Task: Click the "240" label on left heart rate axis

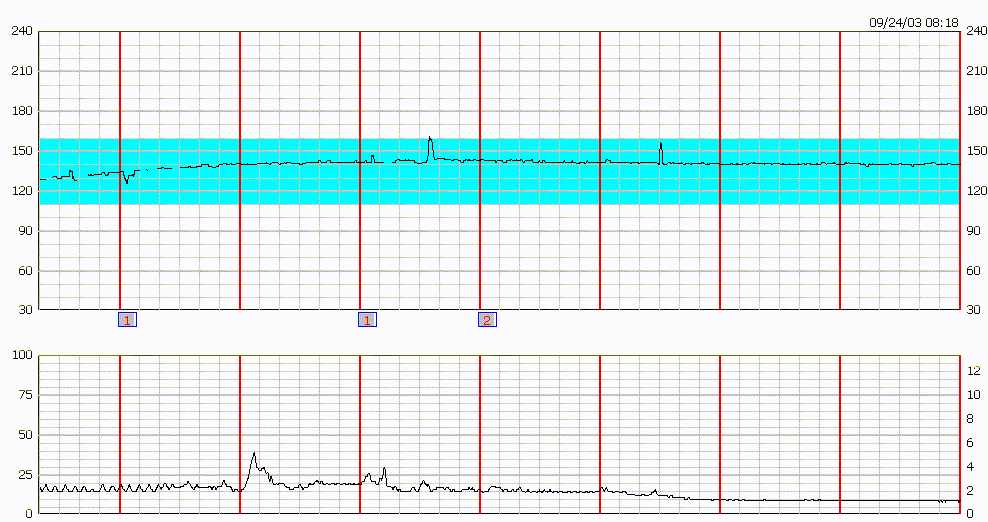Action: (x=22, y=32)
